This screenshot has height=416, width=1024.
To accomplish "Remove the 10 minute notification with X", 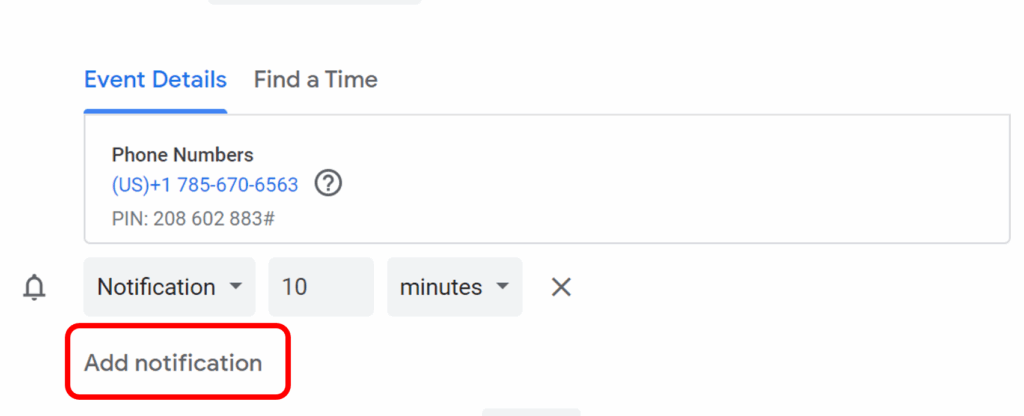I will point(561,288).
